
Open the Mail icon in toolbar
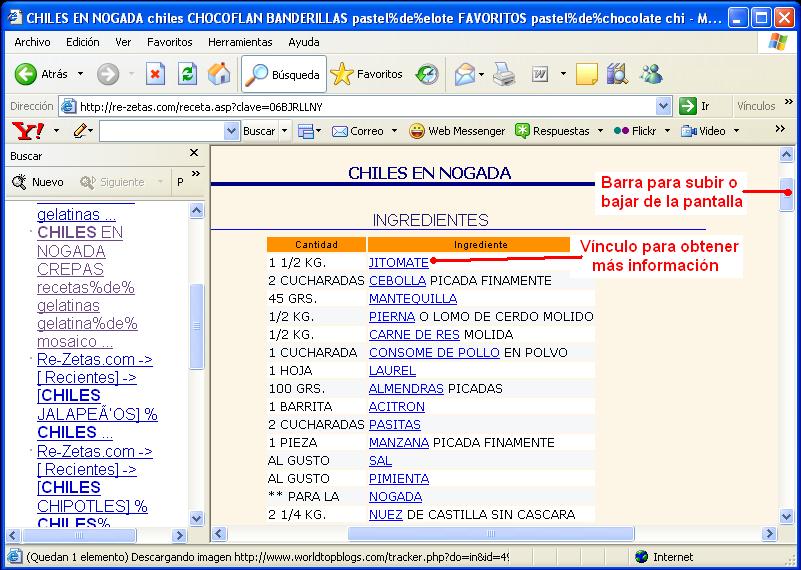pos(464,74)
